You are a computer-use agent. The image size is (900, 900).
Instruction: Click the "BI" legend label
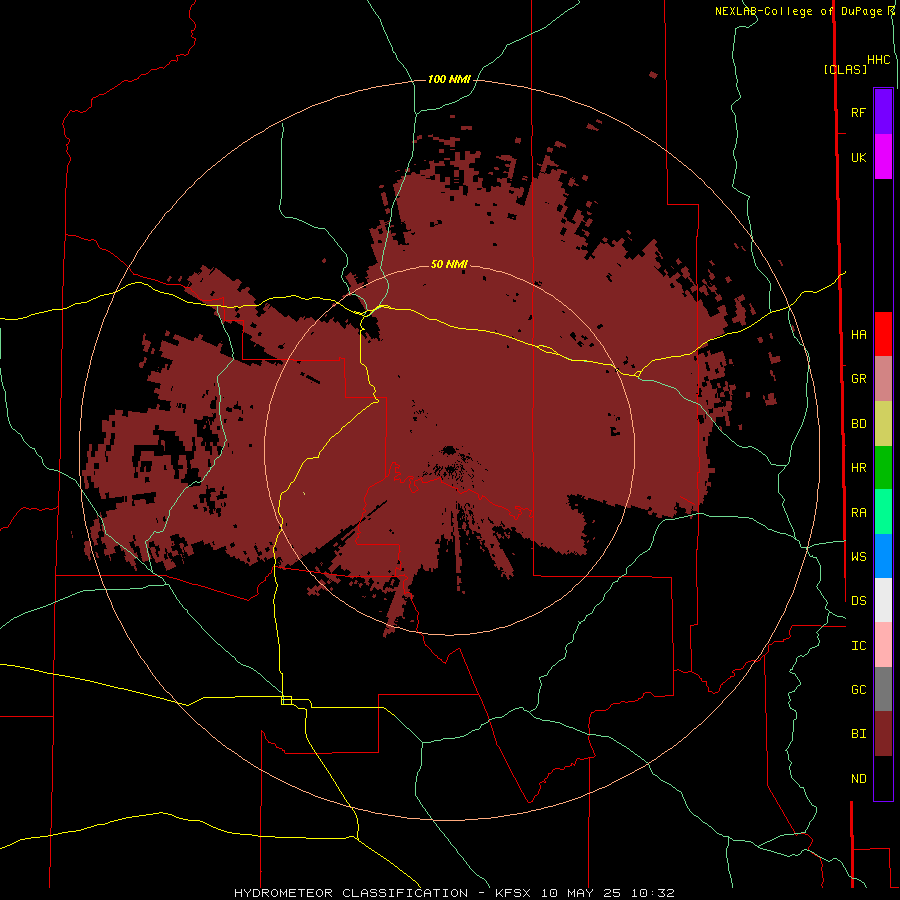click(858, 734)
